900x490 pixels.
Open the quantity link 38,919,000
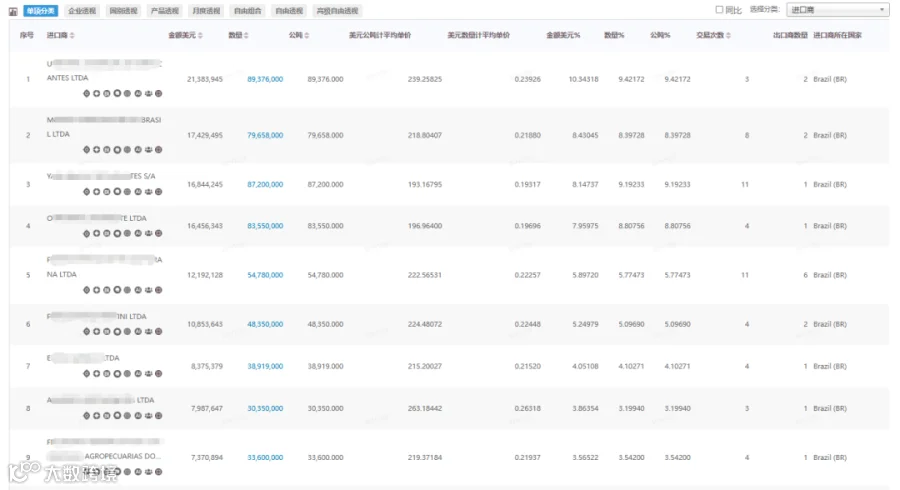click(x=265, y=366)
